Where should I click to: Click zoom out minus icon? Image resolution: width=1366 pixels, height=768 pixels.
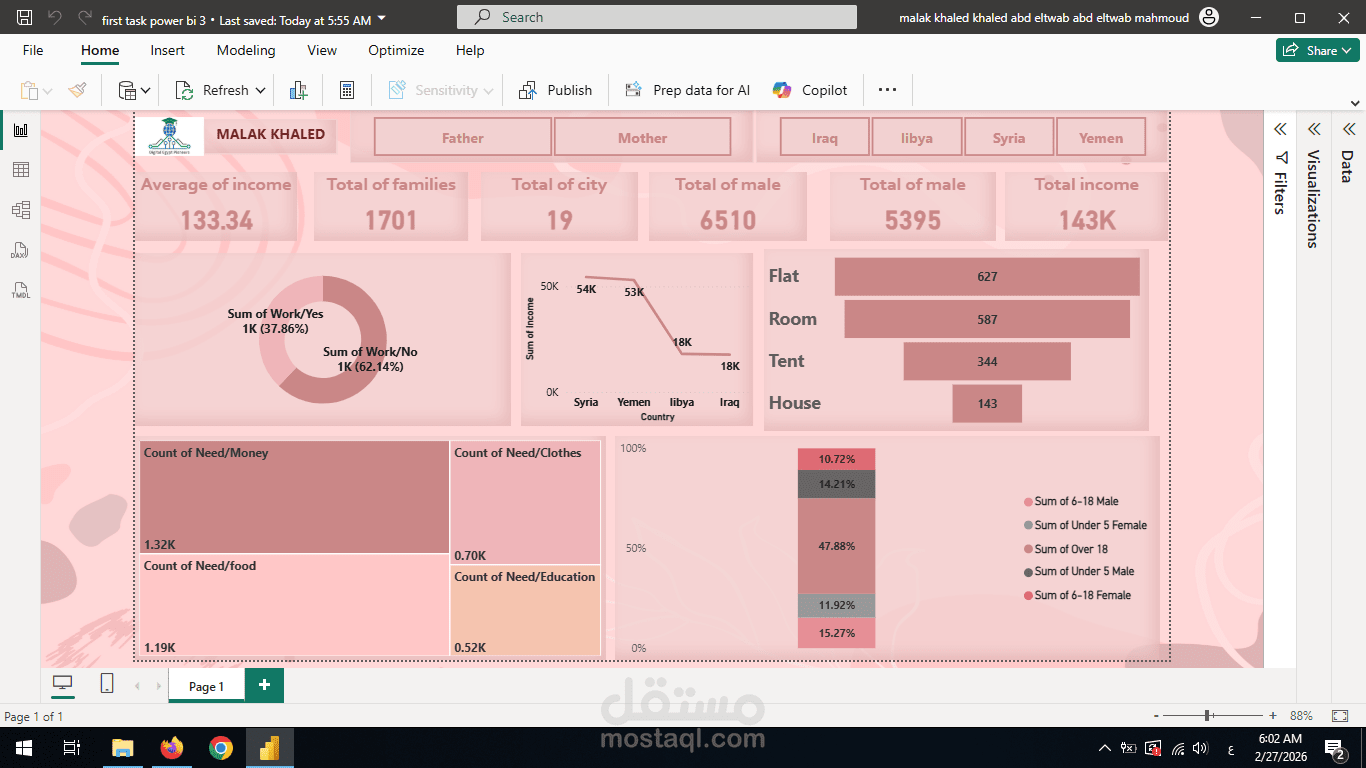pos(1157,716)
